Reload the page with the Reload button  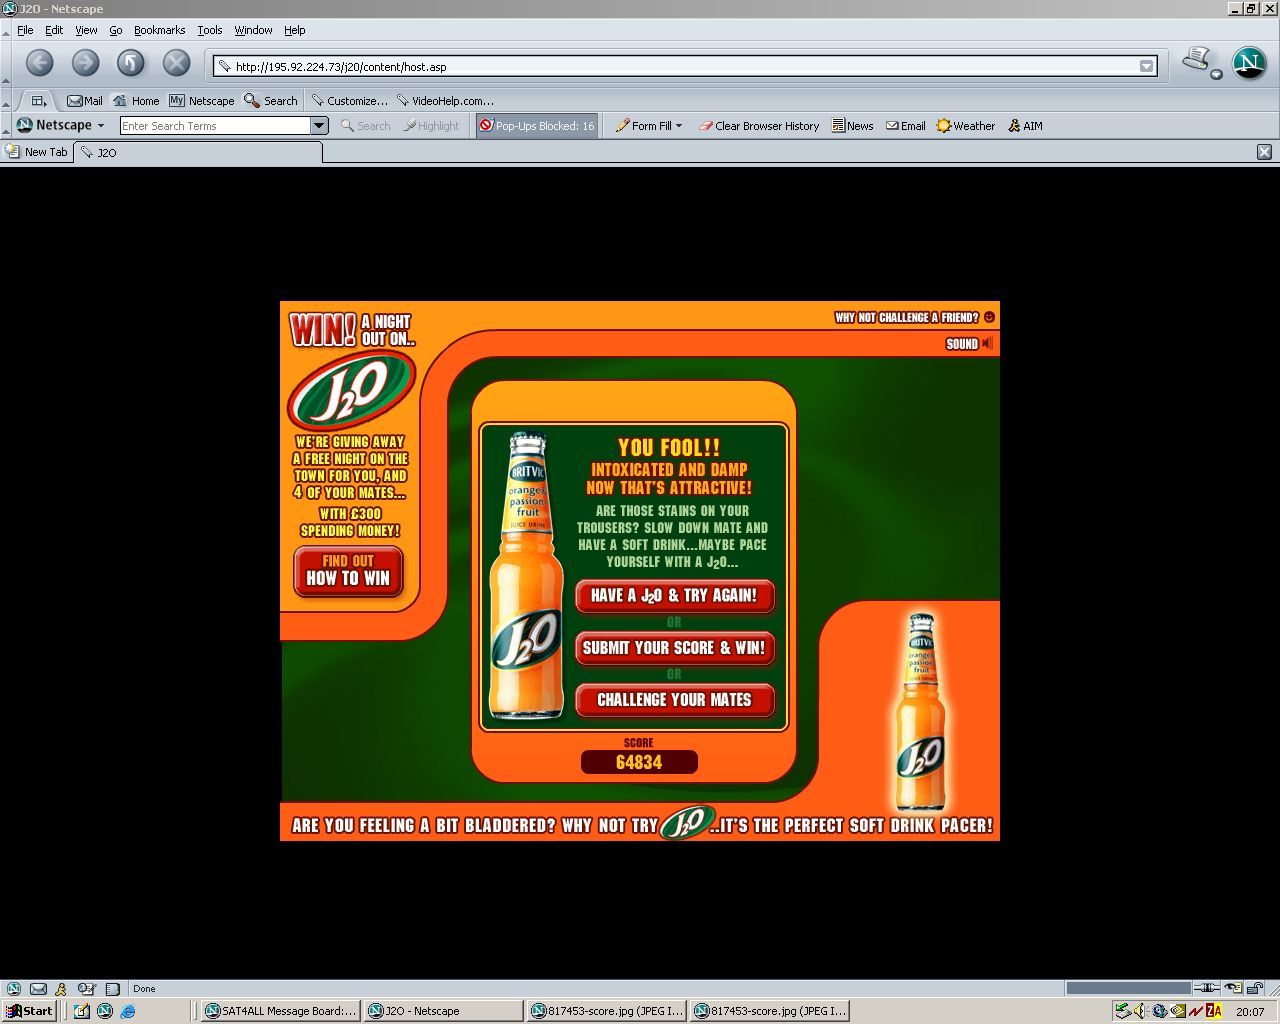coord(131,63)
